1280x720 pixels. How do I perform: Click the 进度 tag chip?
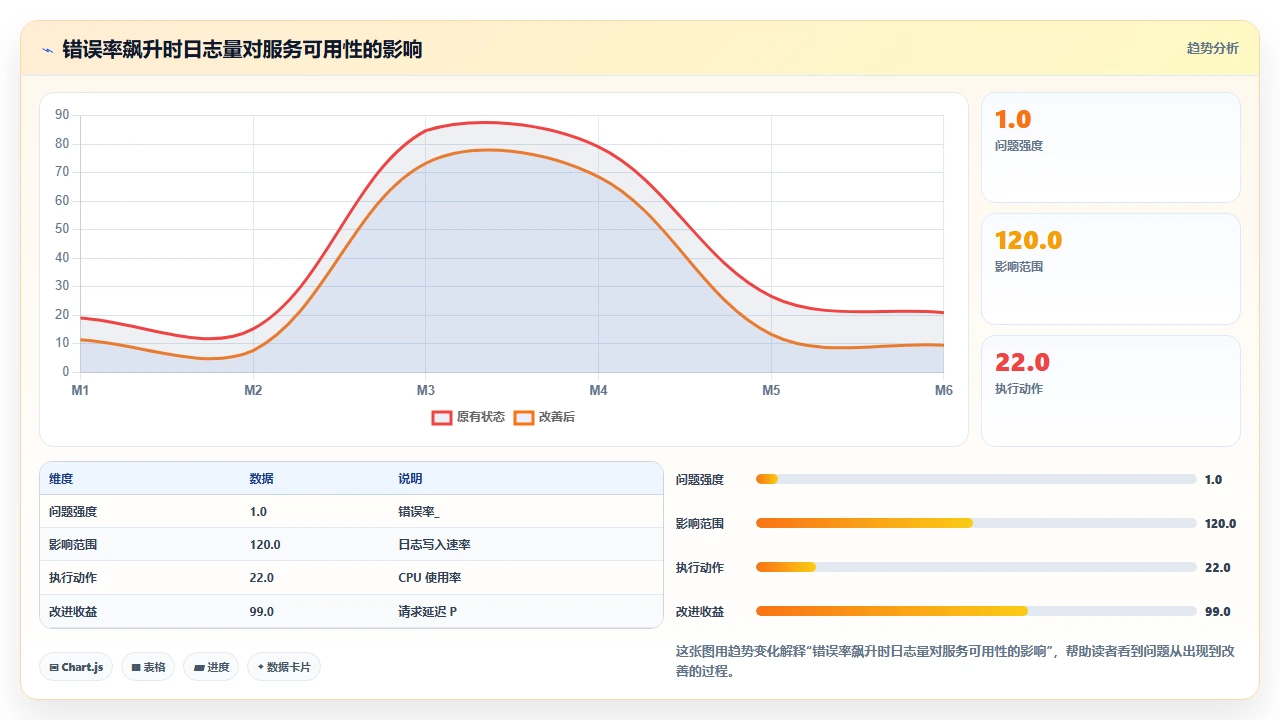click(x=211, y=667)
